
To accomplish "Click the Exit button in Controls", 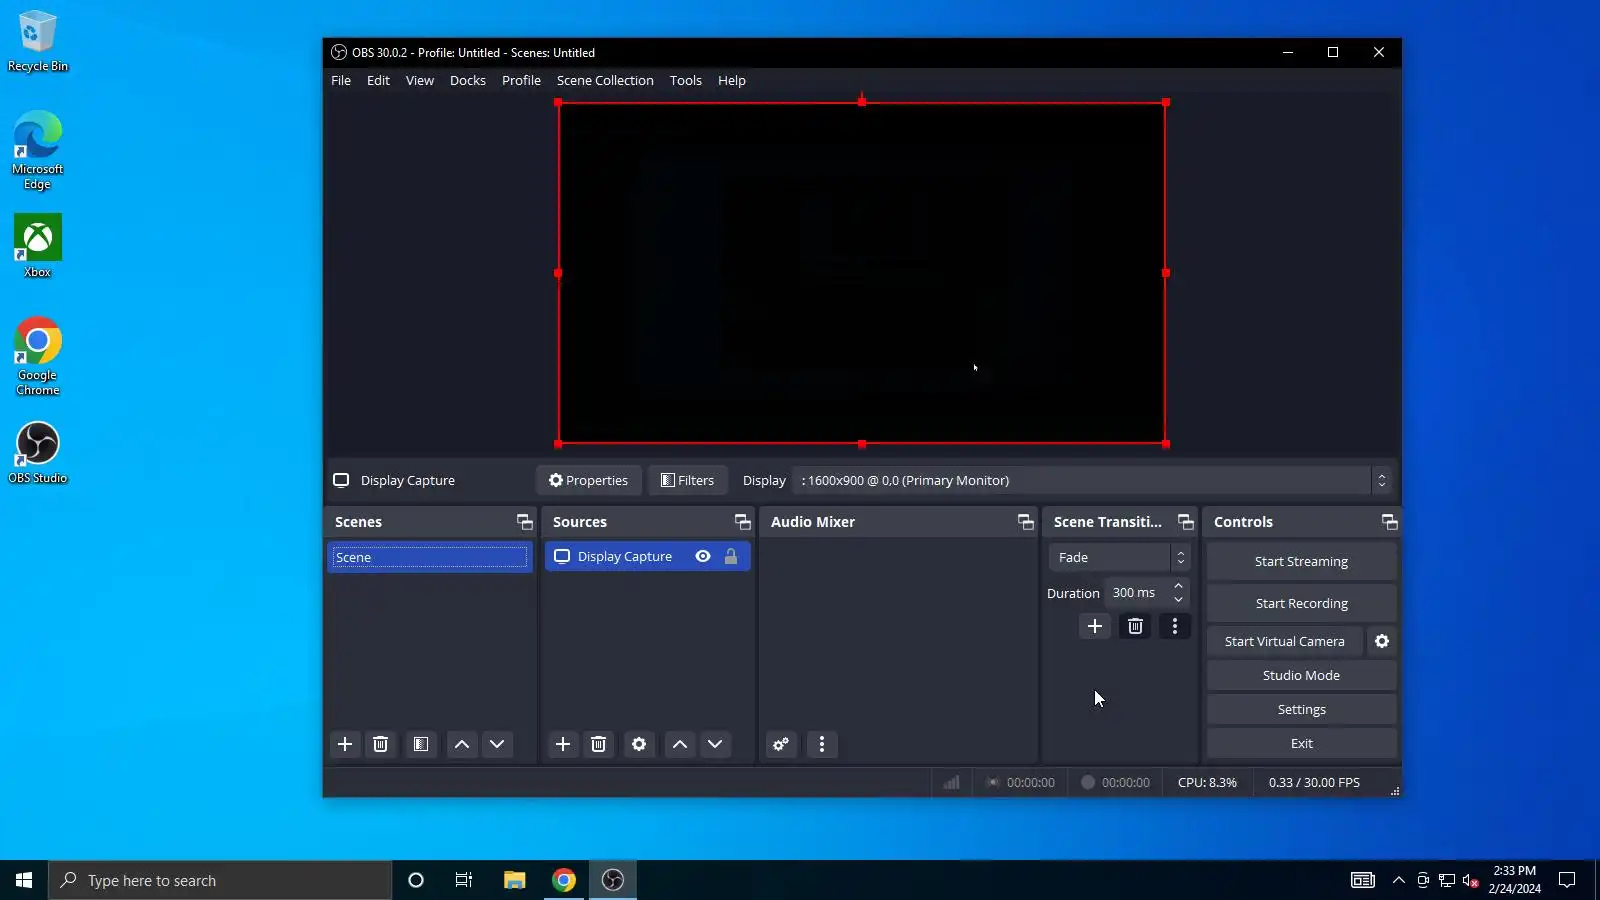I will coord(1301,743).
